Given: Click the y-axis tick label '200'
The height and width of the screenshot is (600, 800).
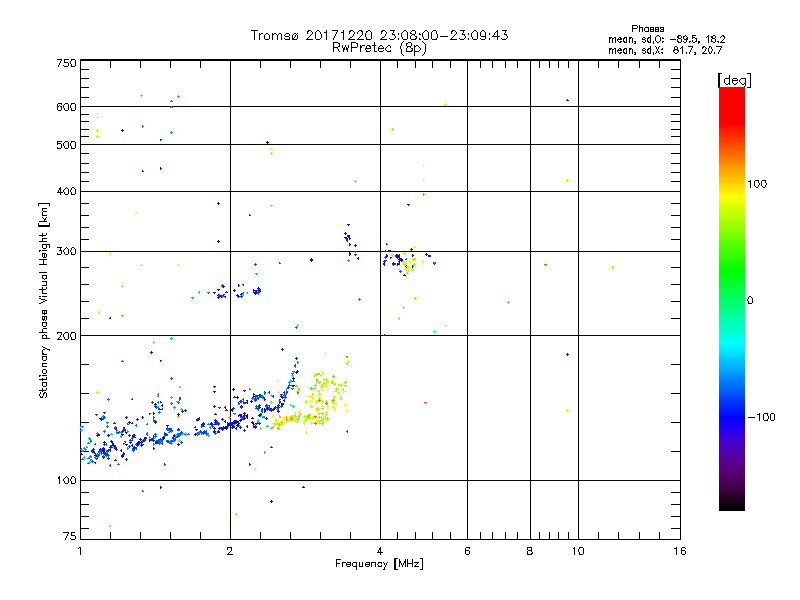Looking at the screenshot, I should point(66,336).
